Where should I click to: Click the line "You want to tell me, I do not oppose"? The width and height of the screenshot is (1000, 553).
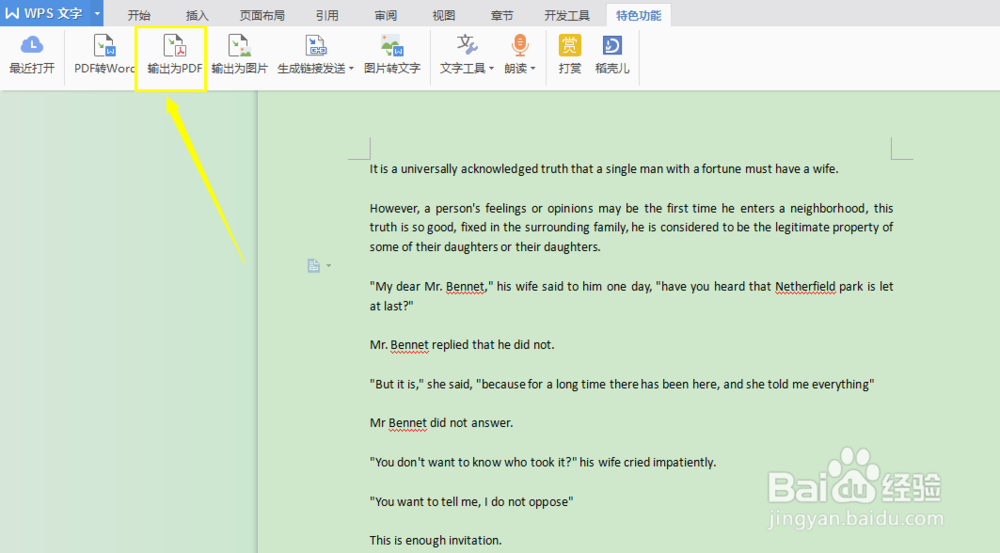click(x=471, y=501)
